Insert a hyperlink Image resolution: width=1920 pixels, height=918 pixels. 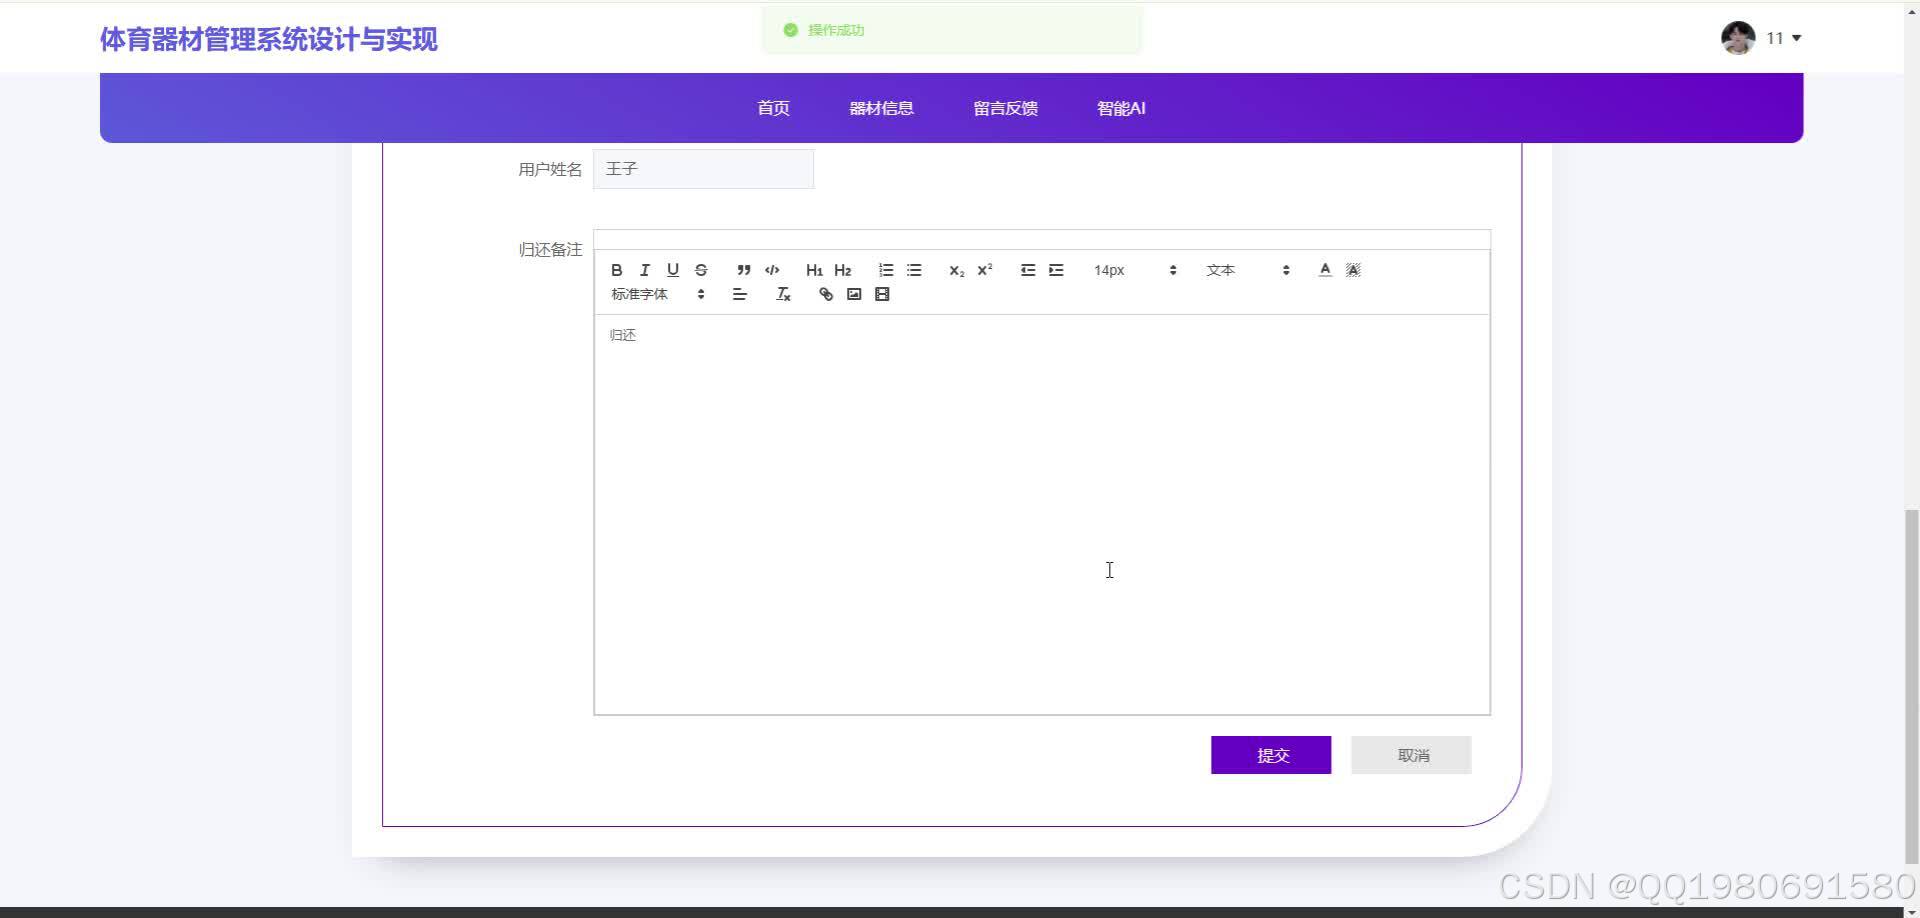(825, 294)
